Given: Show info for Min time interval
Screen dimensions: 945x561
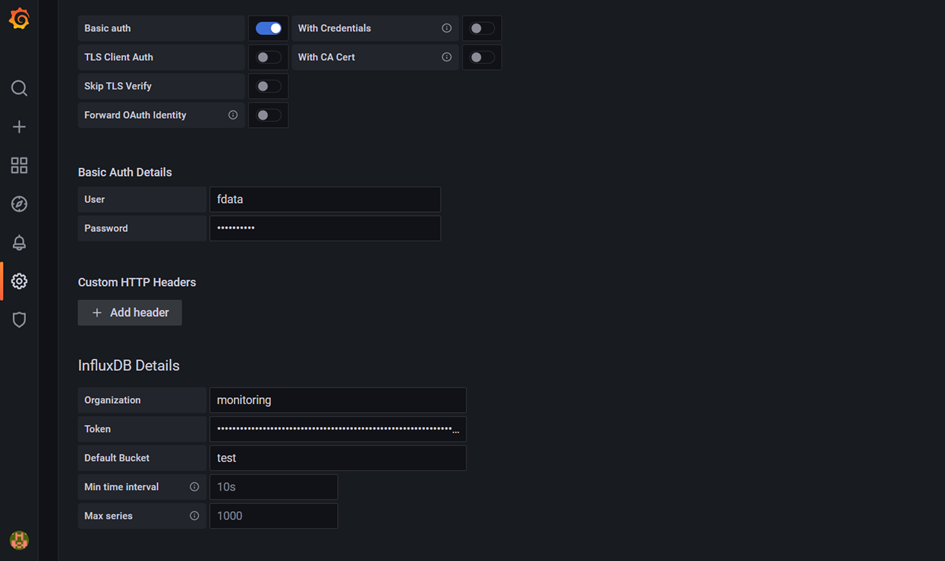Looking at the screenshot, I should [x=194, y=486].
